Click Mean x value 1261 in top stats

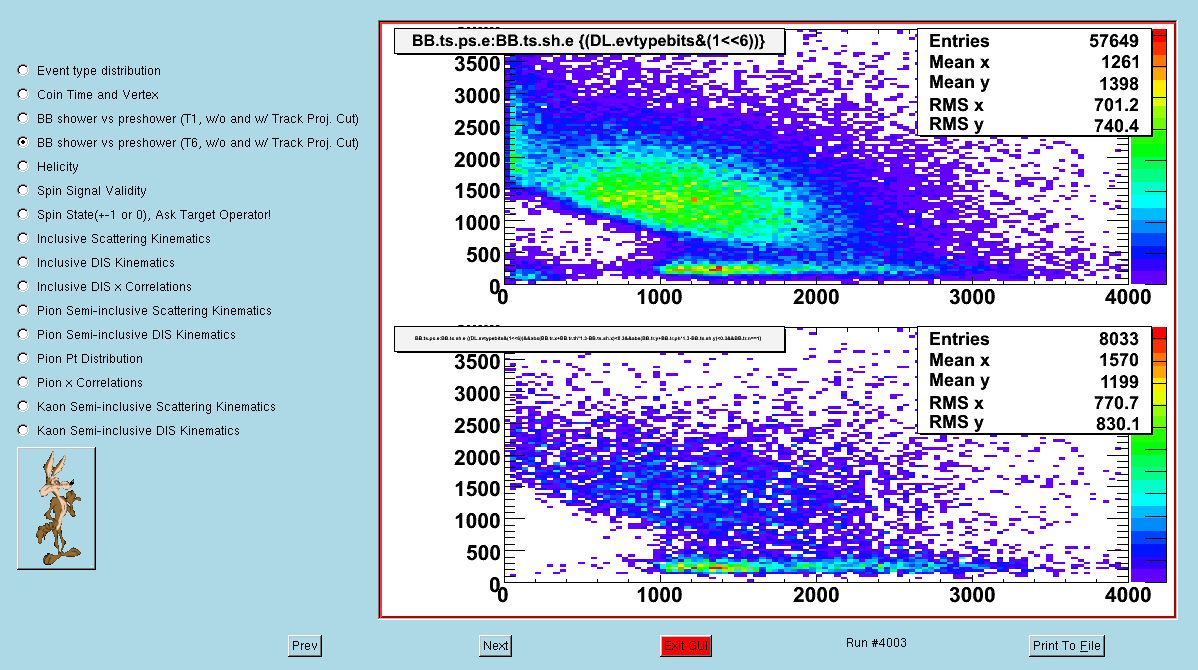click(x=1120, y=62)
